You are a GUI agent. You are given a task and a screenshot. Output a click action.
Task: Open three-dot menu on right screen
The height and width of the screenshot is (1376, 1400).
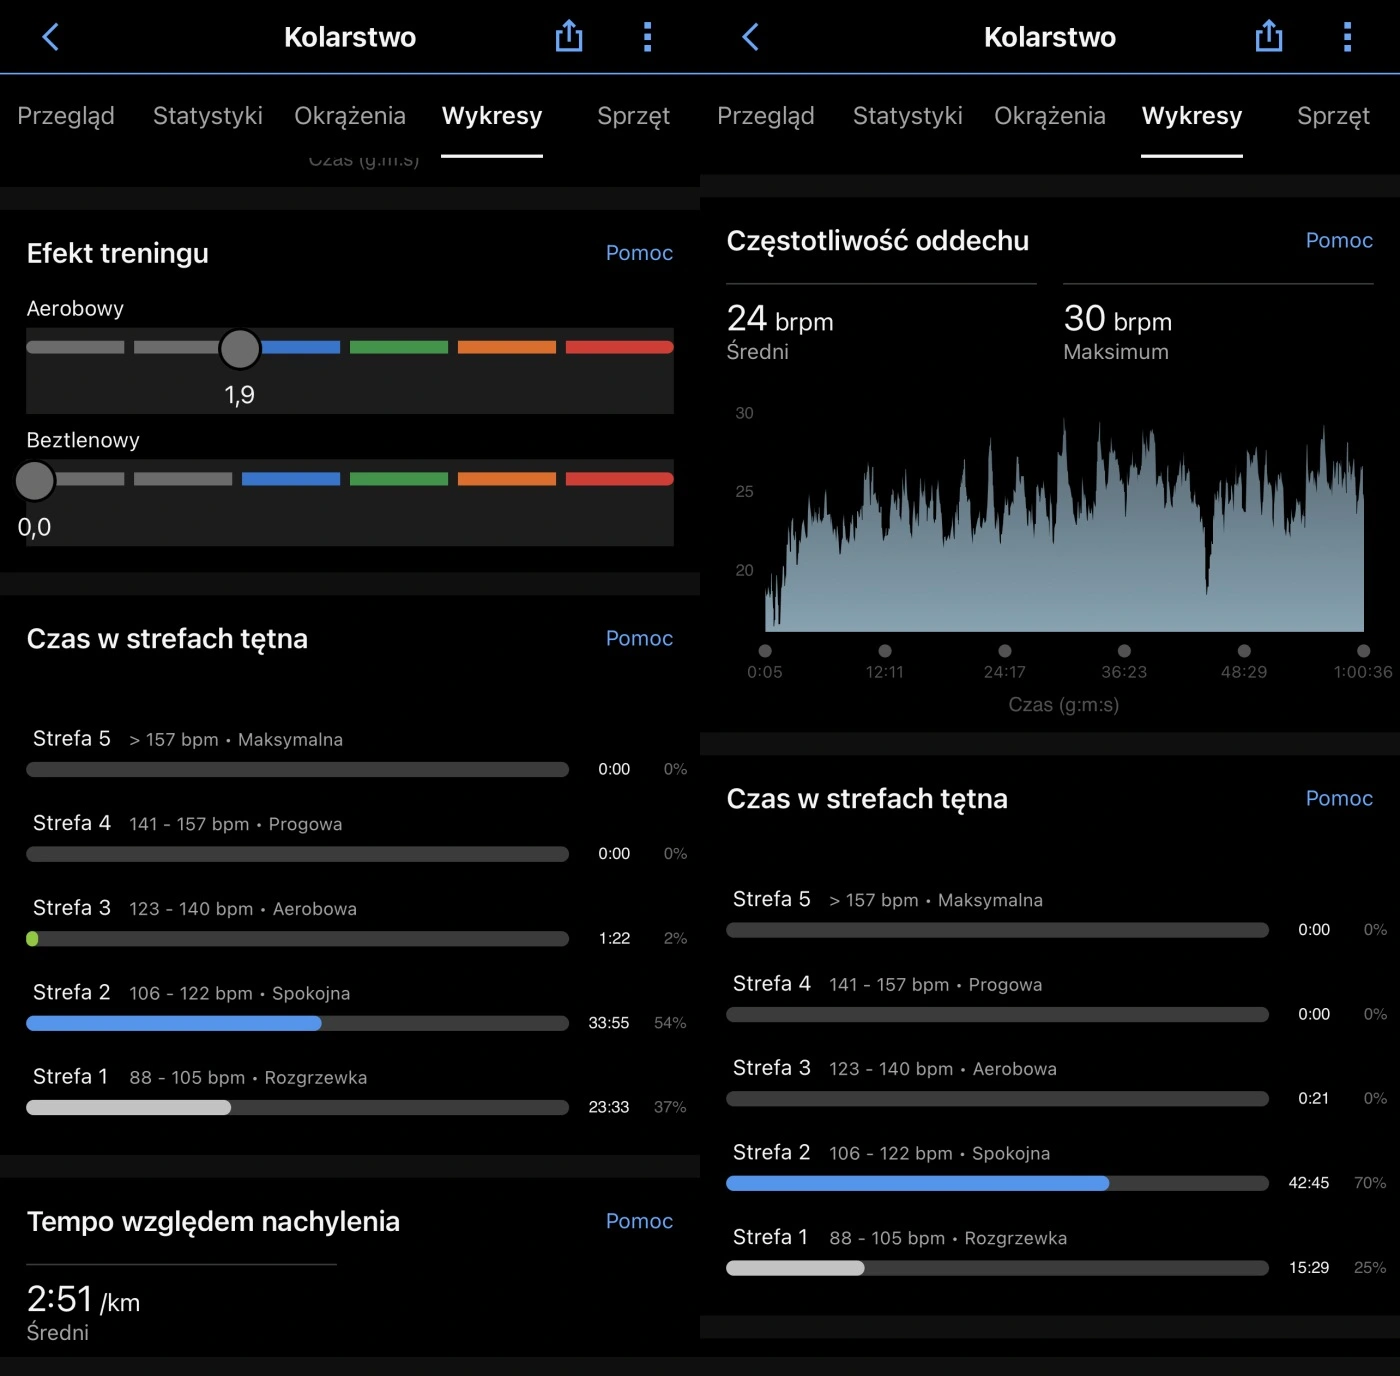1347,37
